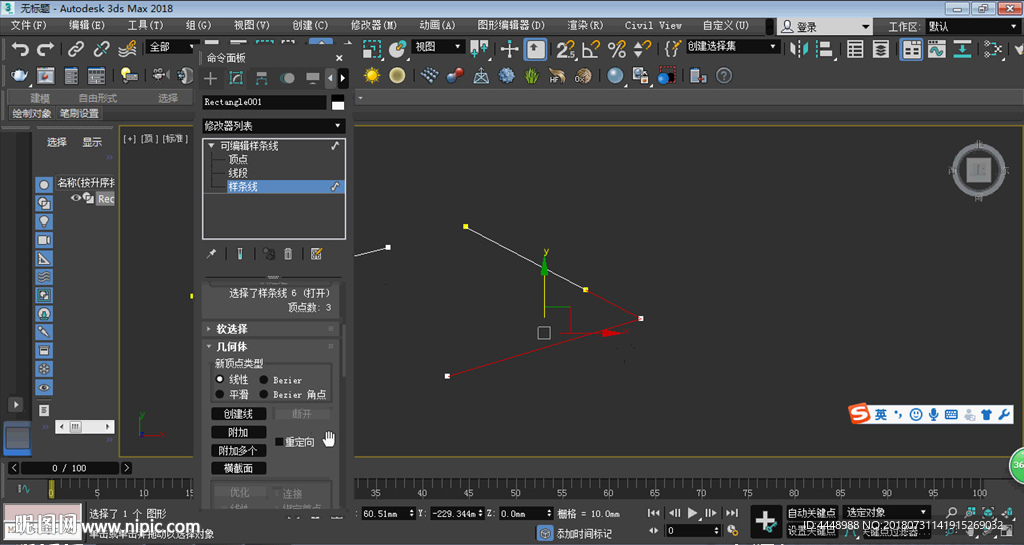
Task: Click the sun light icon
Action: coord(372,76)
